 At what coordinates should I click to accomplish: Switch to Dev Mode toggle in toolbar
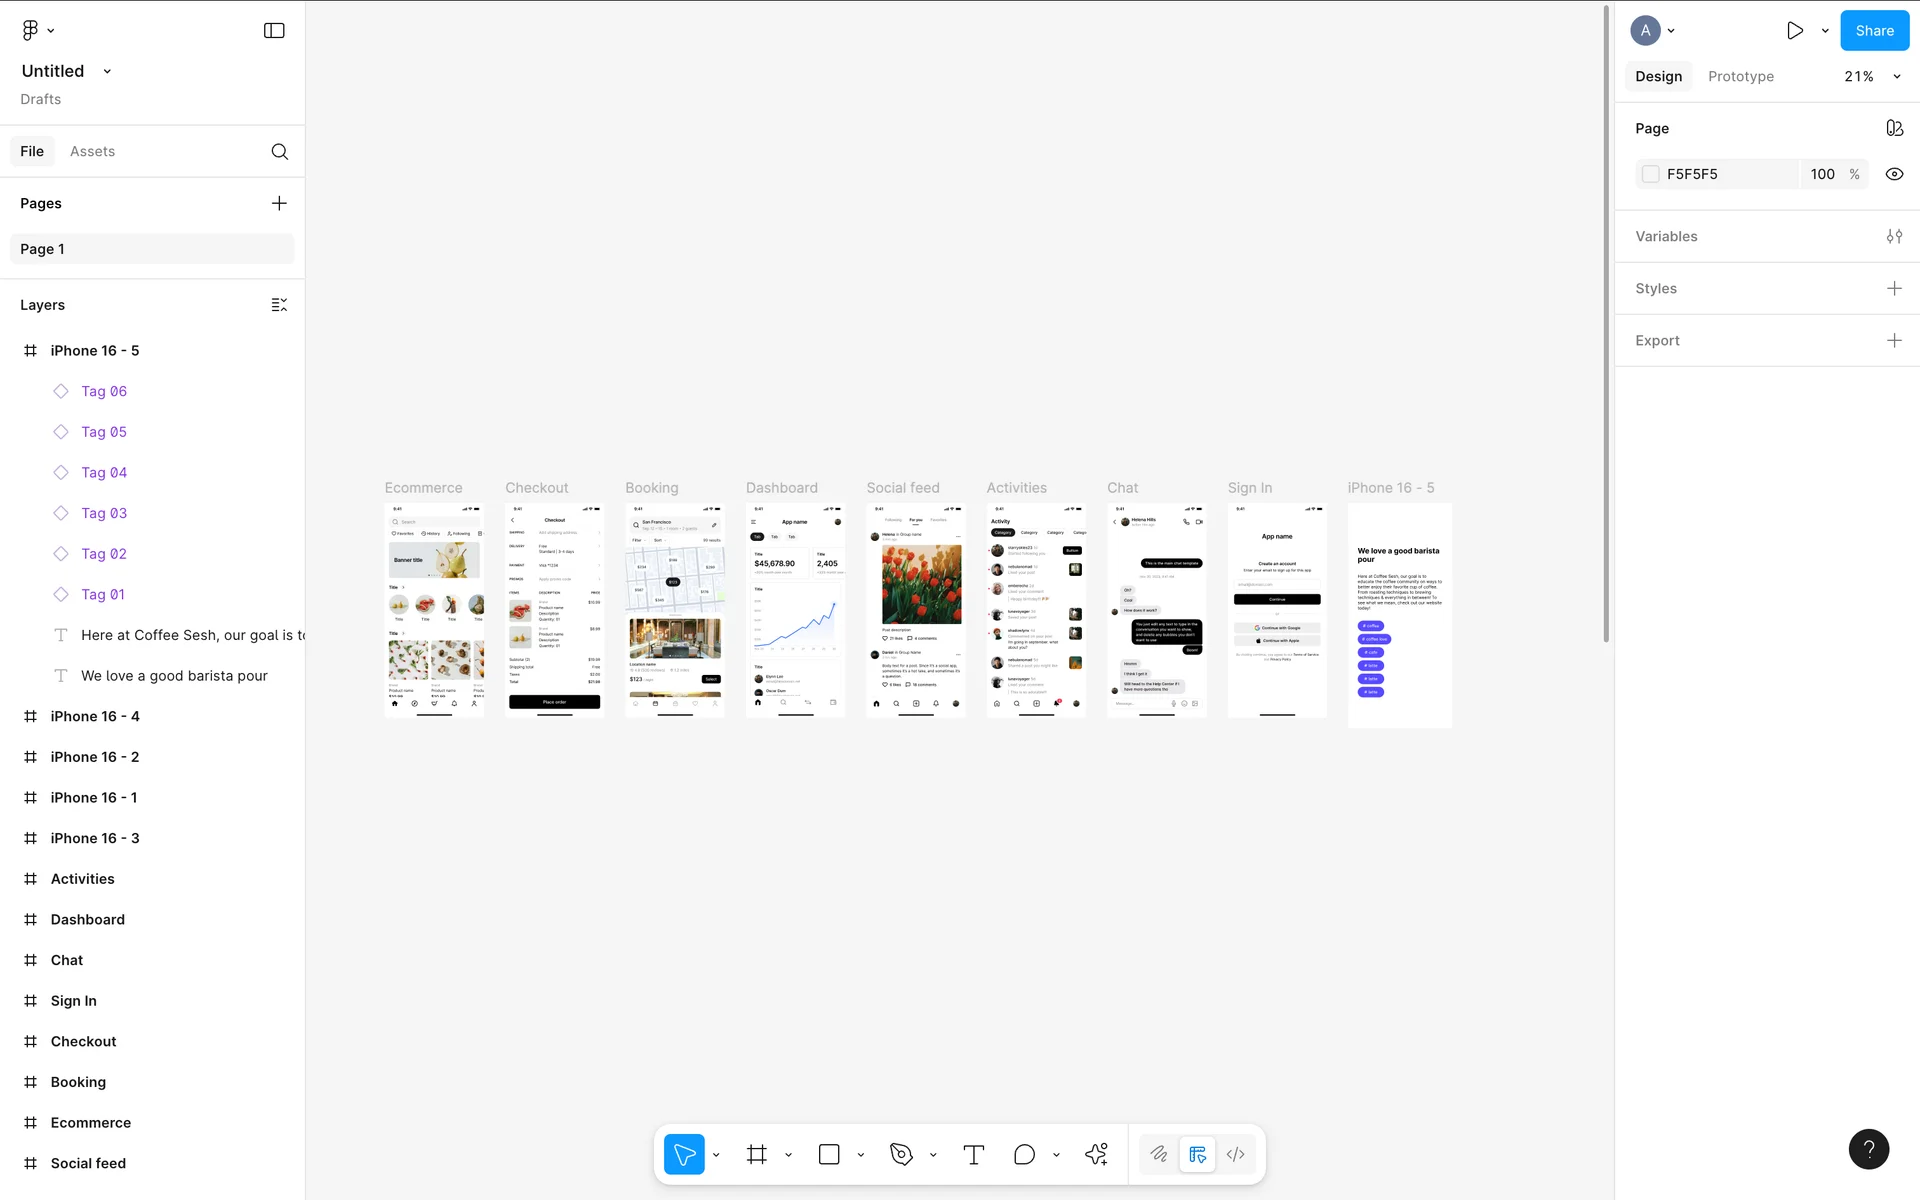pos(1236,1154)
